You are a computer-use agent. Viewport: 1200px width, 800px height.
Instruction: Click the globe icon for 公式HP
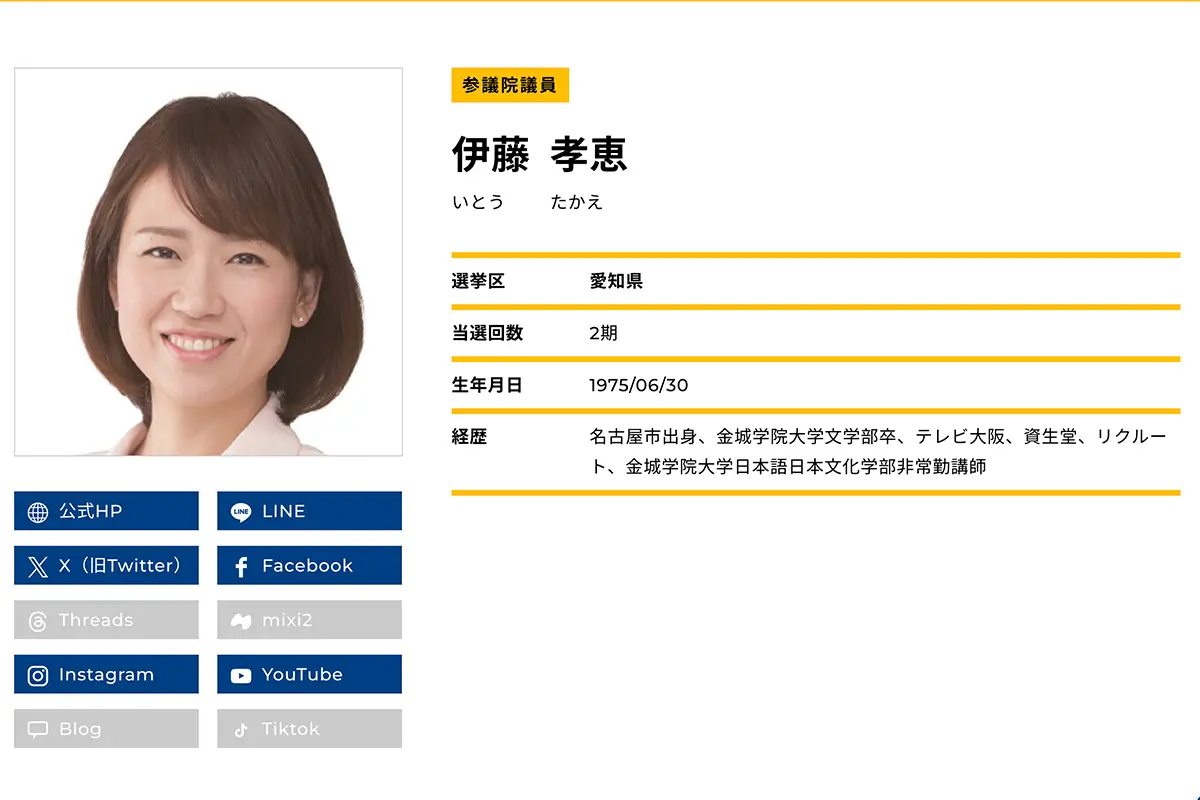pyautogui.click(x=38, y=512)
